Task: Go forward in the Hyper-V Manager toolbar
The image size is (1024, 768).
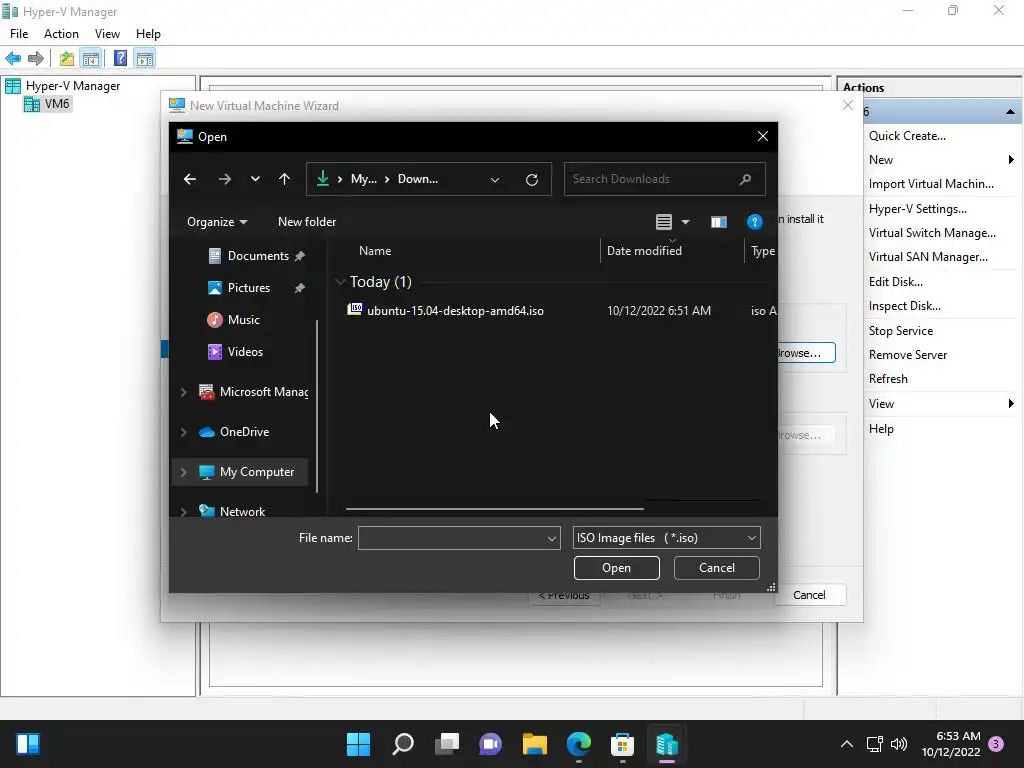Action: coord(36,59)
